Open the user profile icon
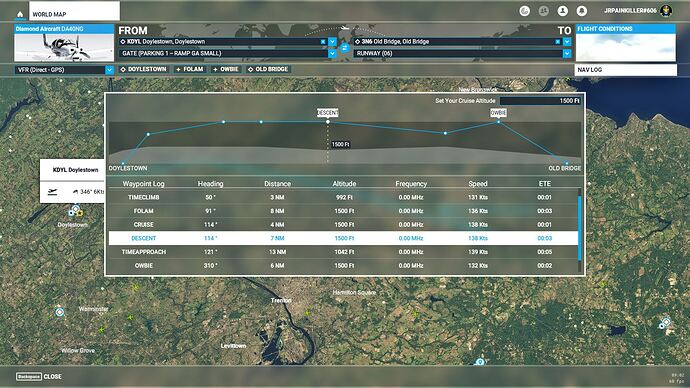 click(562, 11)
